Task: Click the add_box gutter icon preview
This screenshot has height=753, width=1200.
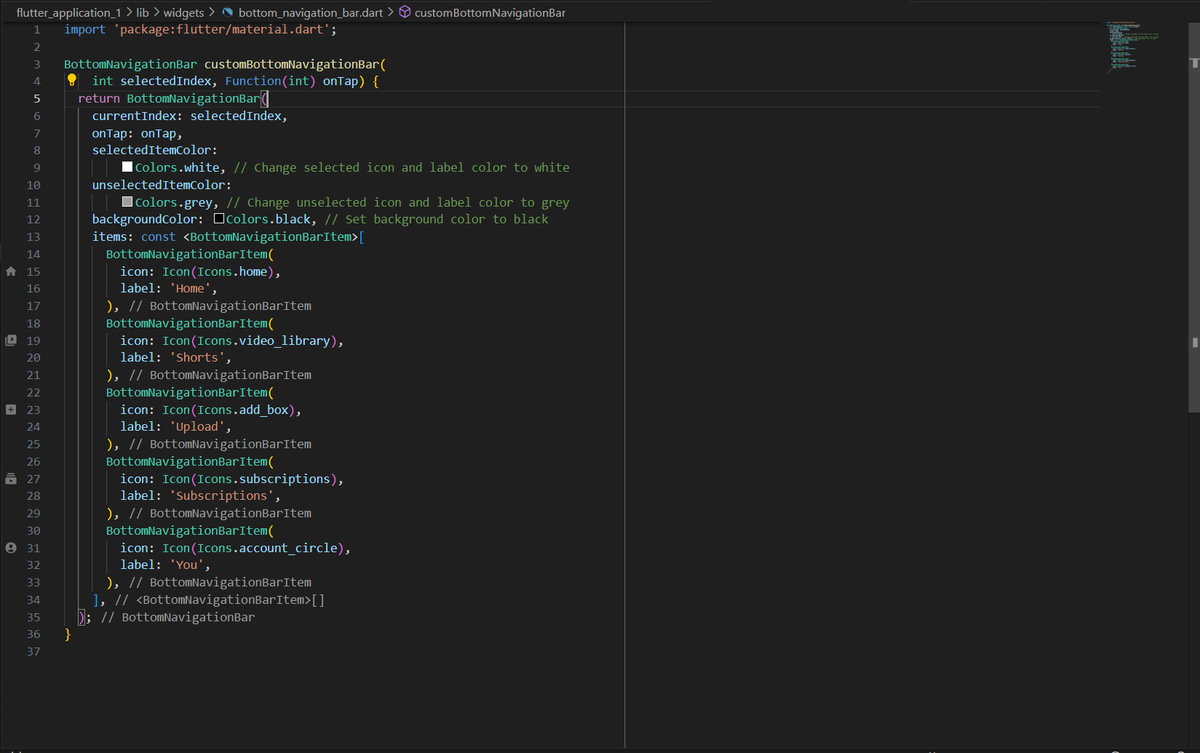Action: [x=10, y=409]
